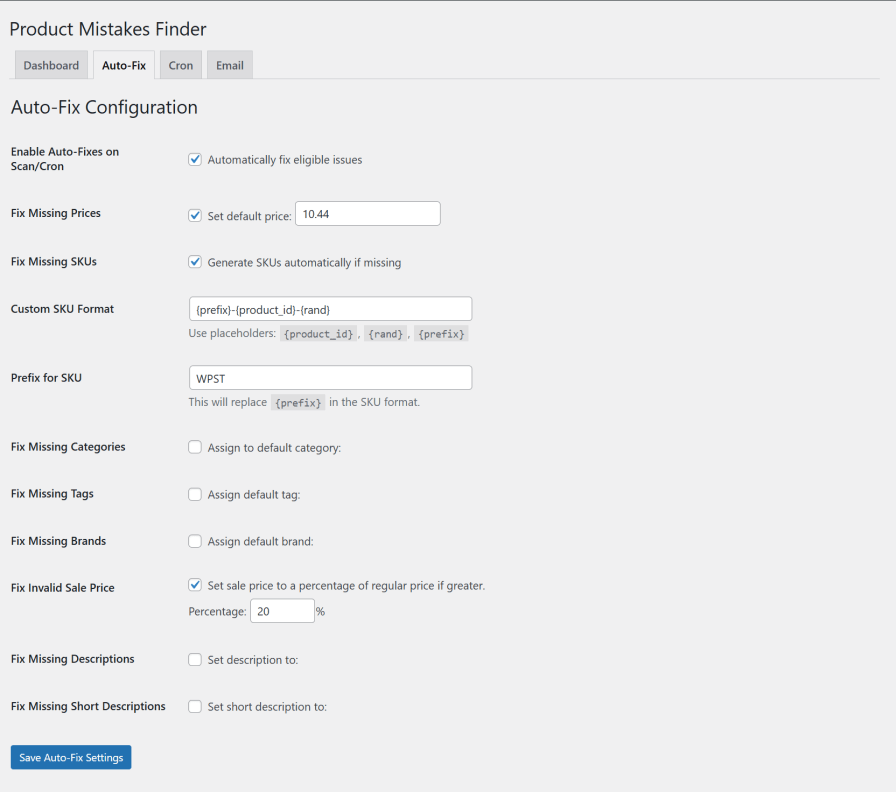This screenshot has width=896, height=792.
Task: Click the {product_id} placeholder code tag
Action: click(x=318, y=334)
